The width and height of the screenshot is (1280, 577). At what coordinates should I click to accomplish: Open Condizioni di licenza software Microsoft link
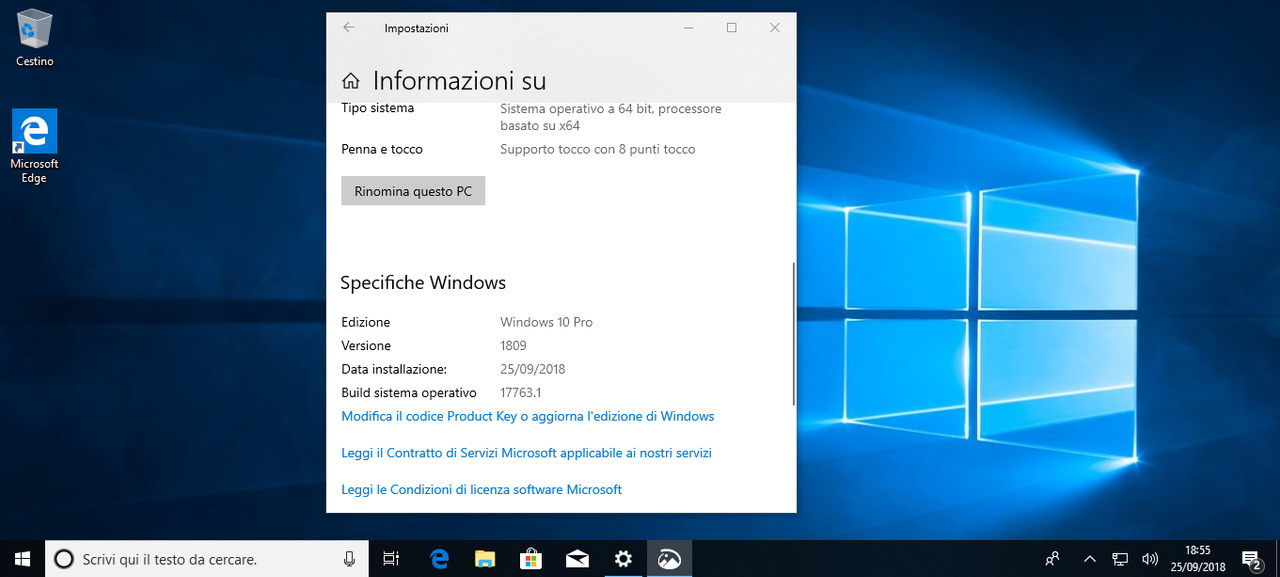coord(481,490)
